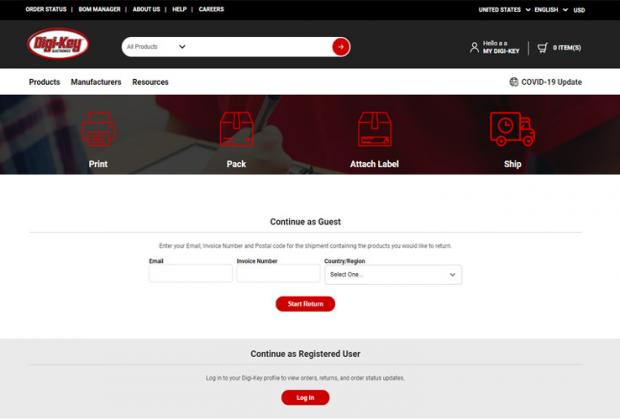
Task: Click the Continue as Guest heading
Action: tap(305, 221)
